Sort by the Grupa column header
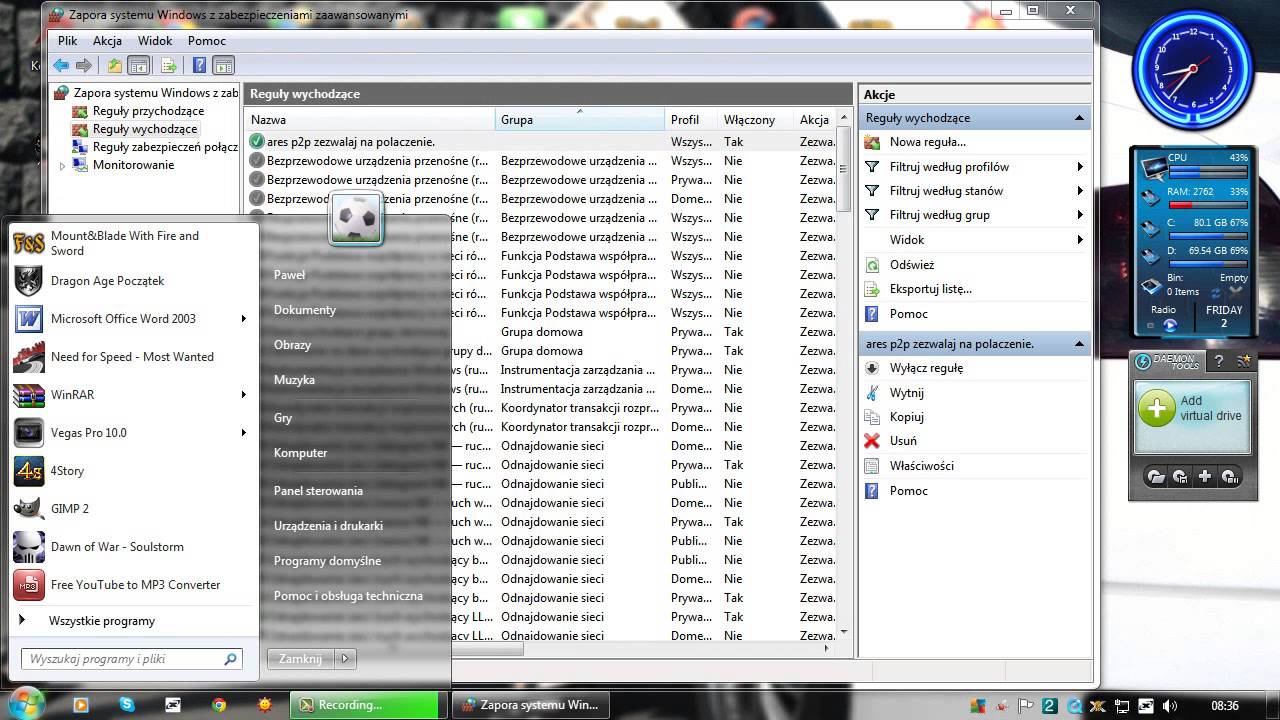This screenshot has width=1280, height=720. 580,120
